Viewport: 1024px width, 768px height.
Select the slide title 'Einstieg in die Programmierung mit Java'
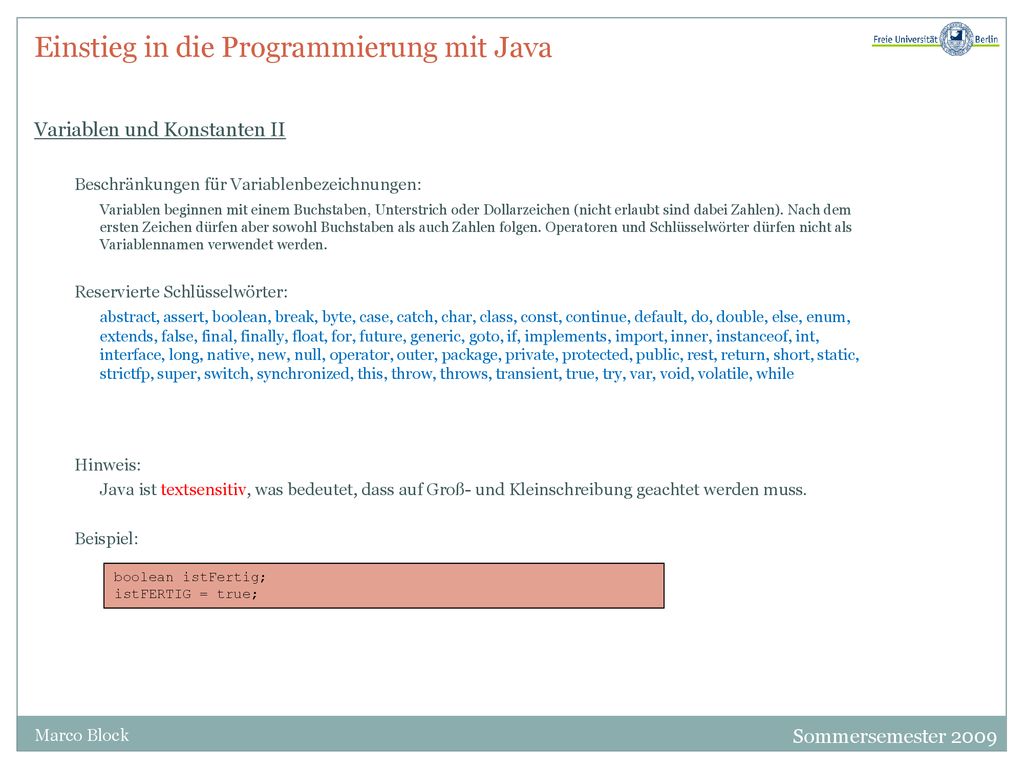pos(293,48)
